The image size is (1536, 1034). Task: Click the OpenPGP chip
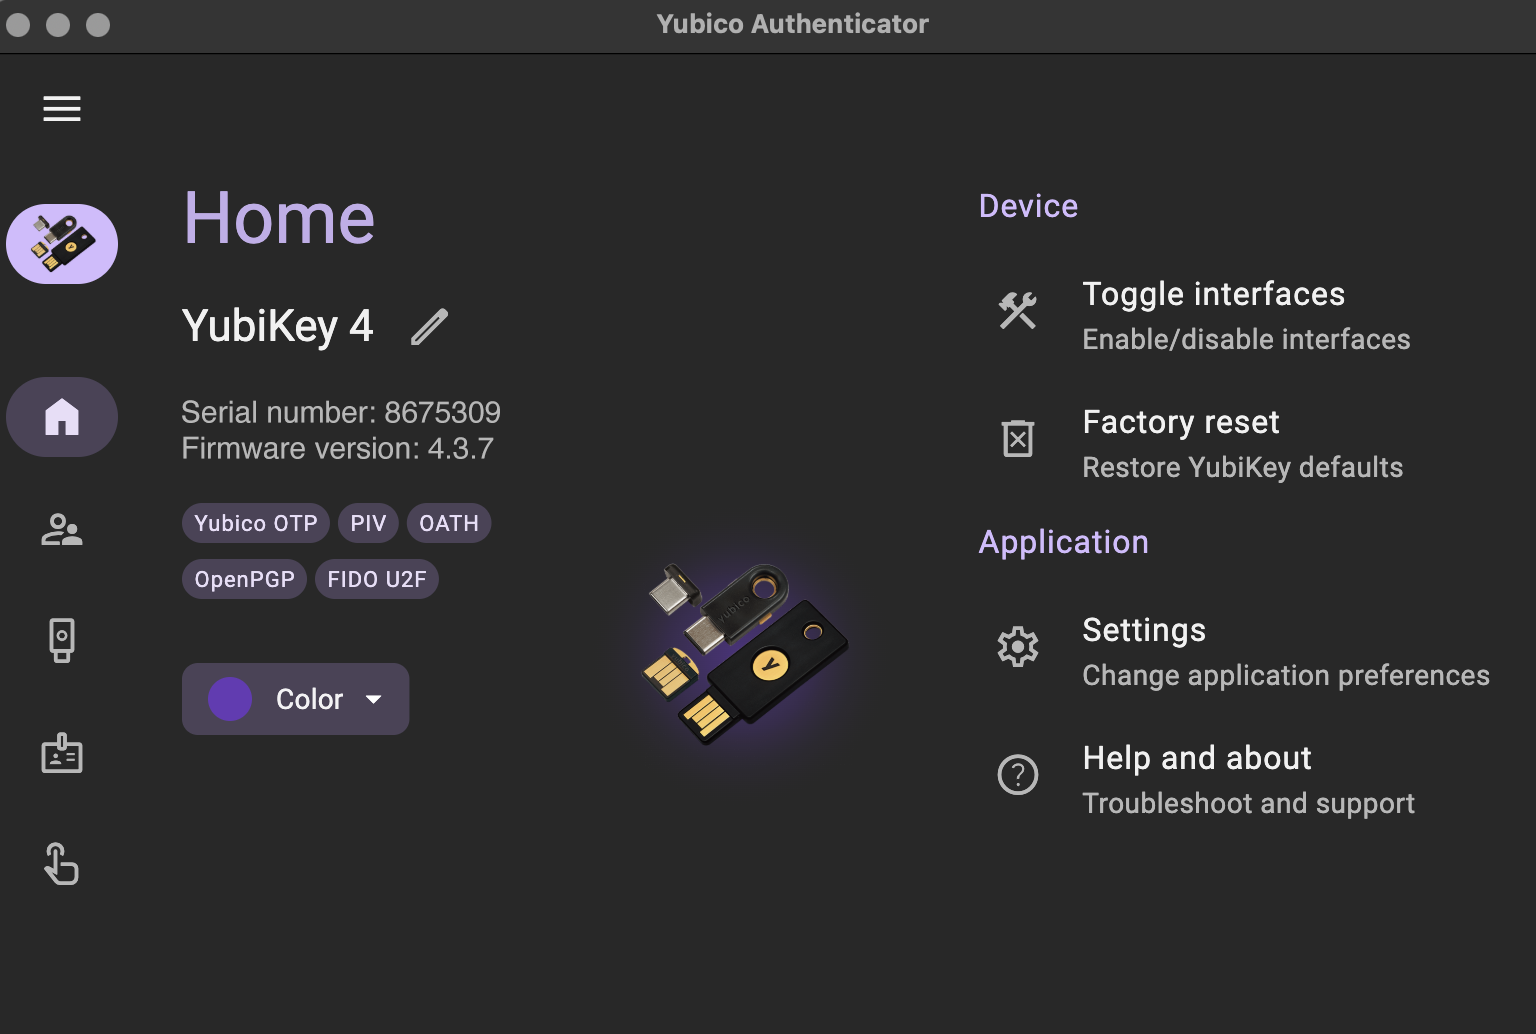pyautogui.click(x=244, y=578)
